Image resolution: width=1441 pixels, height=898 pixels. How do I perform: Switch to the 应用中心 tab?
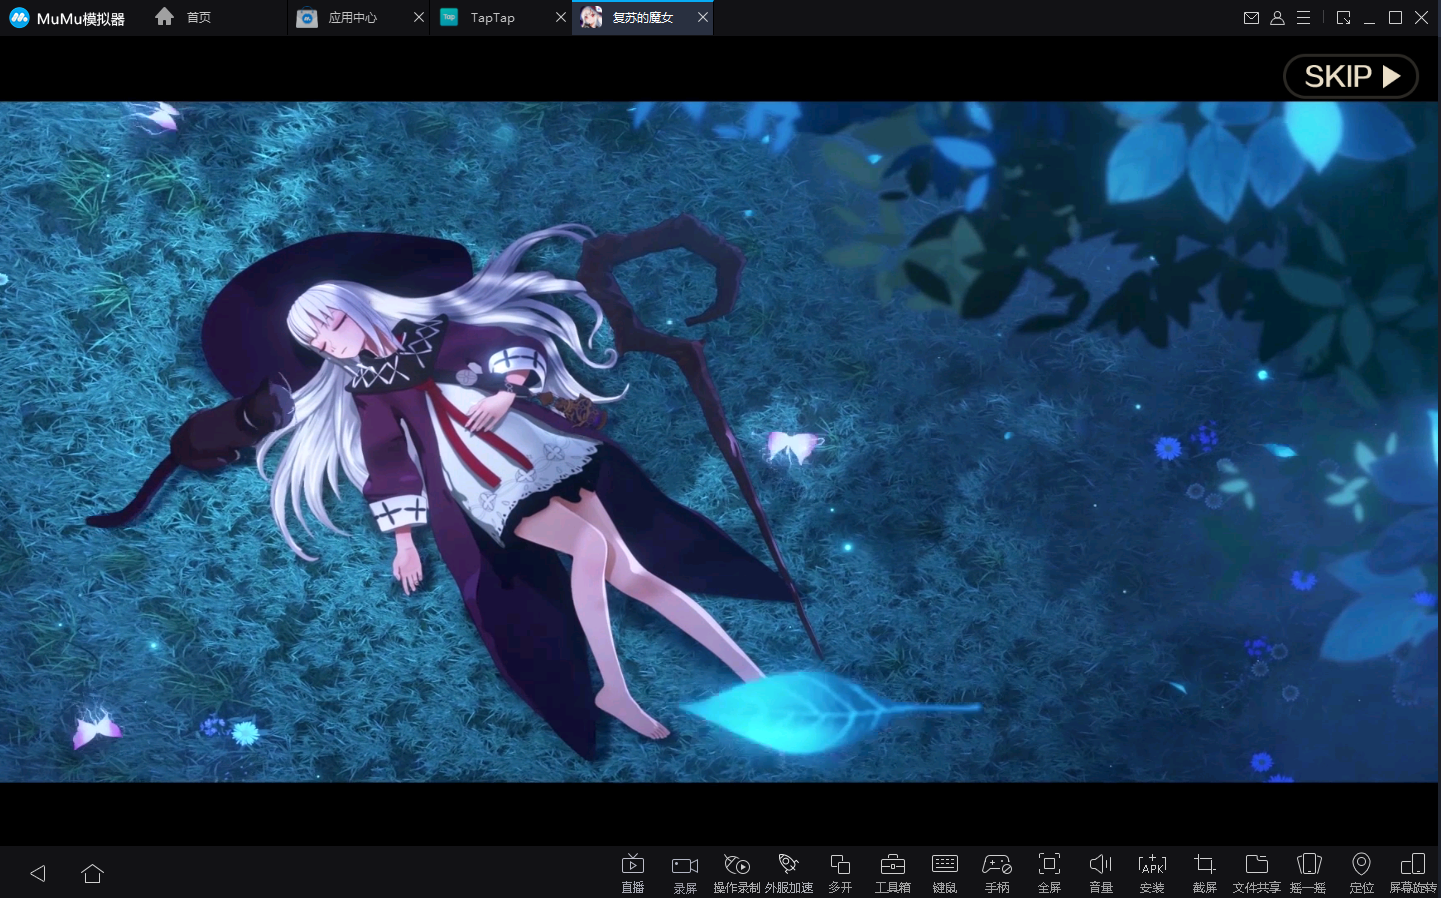[352, 18]
